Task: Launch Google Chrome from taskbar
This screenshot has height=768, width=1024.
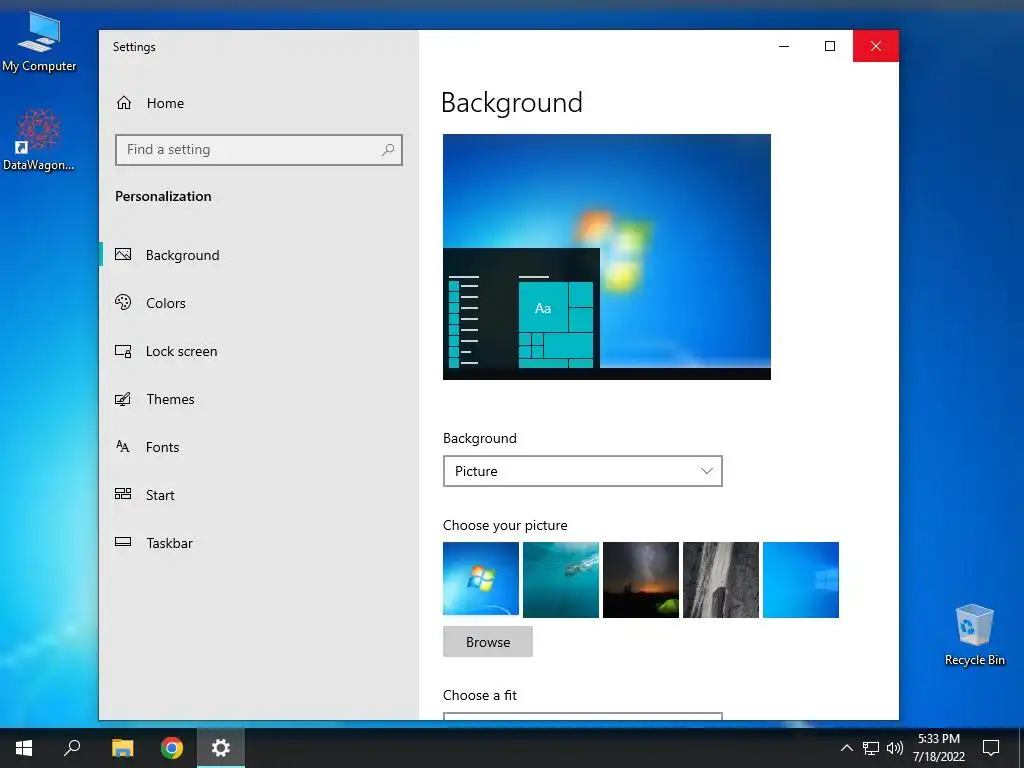Action: tap(172, 748)
